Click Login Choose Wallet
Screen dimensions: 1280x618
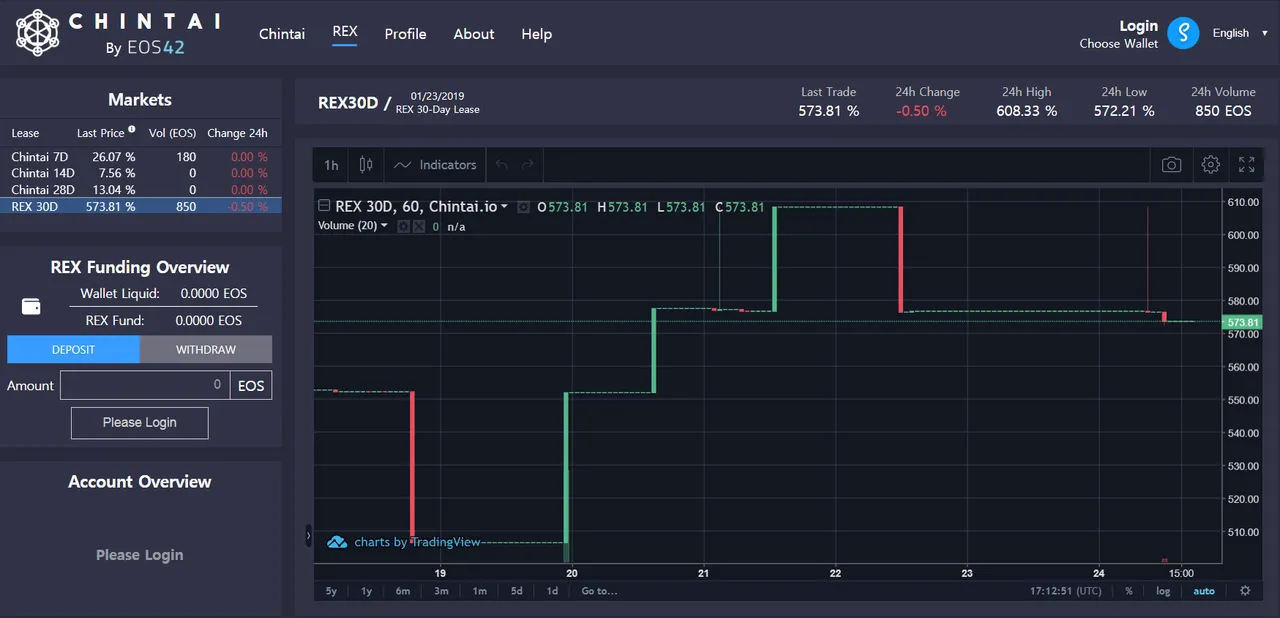click(x=1119, y=34)
